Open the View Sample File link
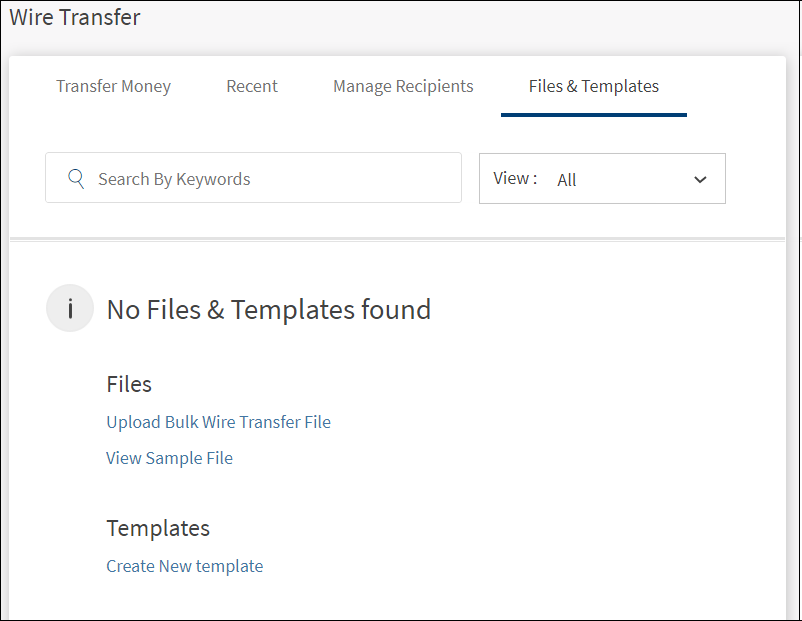The image size is (802, 621). [x=169, y=458]
